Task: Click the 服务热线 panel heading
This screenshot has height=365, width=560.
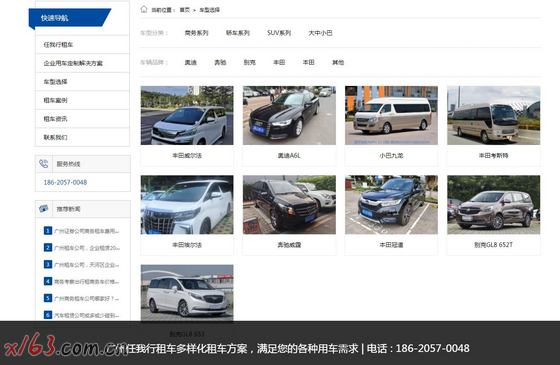Action: [68, 164]
